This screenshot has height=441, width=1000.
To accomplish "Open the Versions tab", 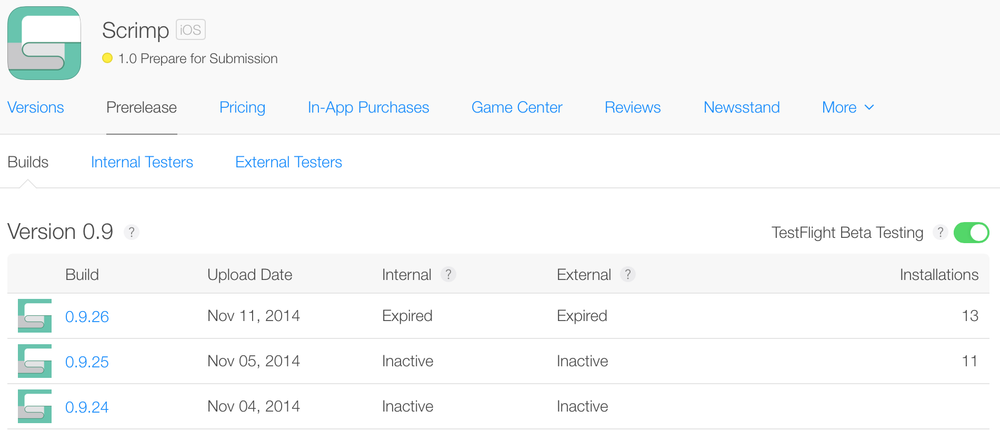I will [x=36, y=107].
